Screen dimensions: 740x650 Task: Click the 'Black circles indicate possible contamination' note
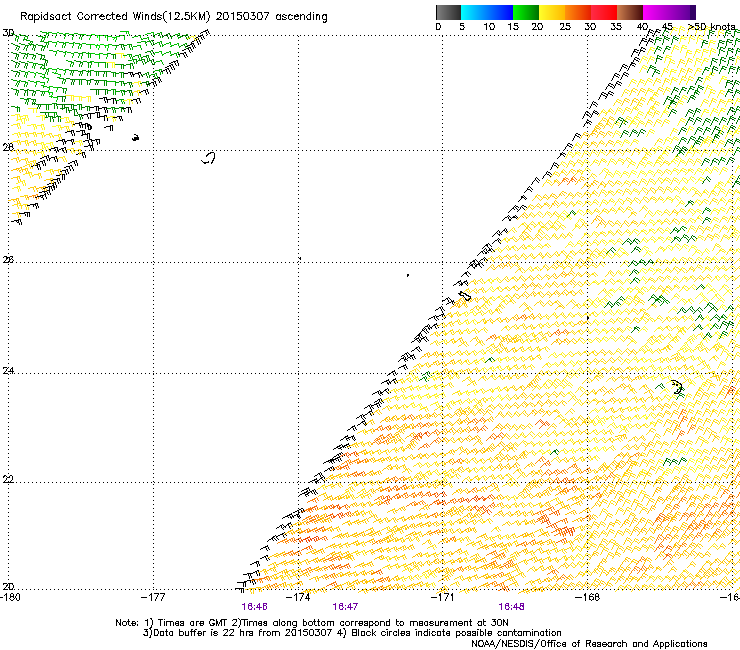coord(450,633)
